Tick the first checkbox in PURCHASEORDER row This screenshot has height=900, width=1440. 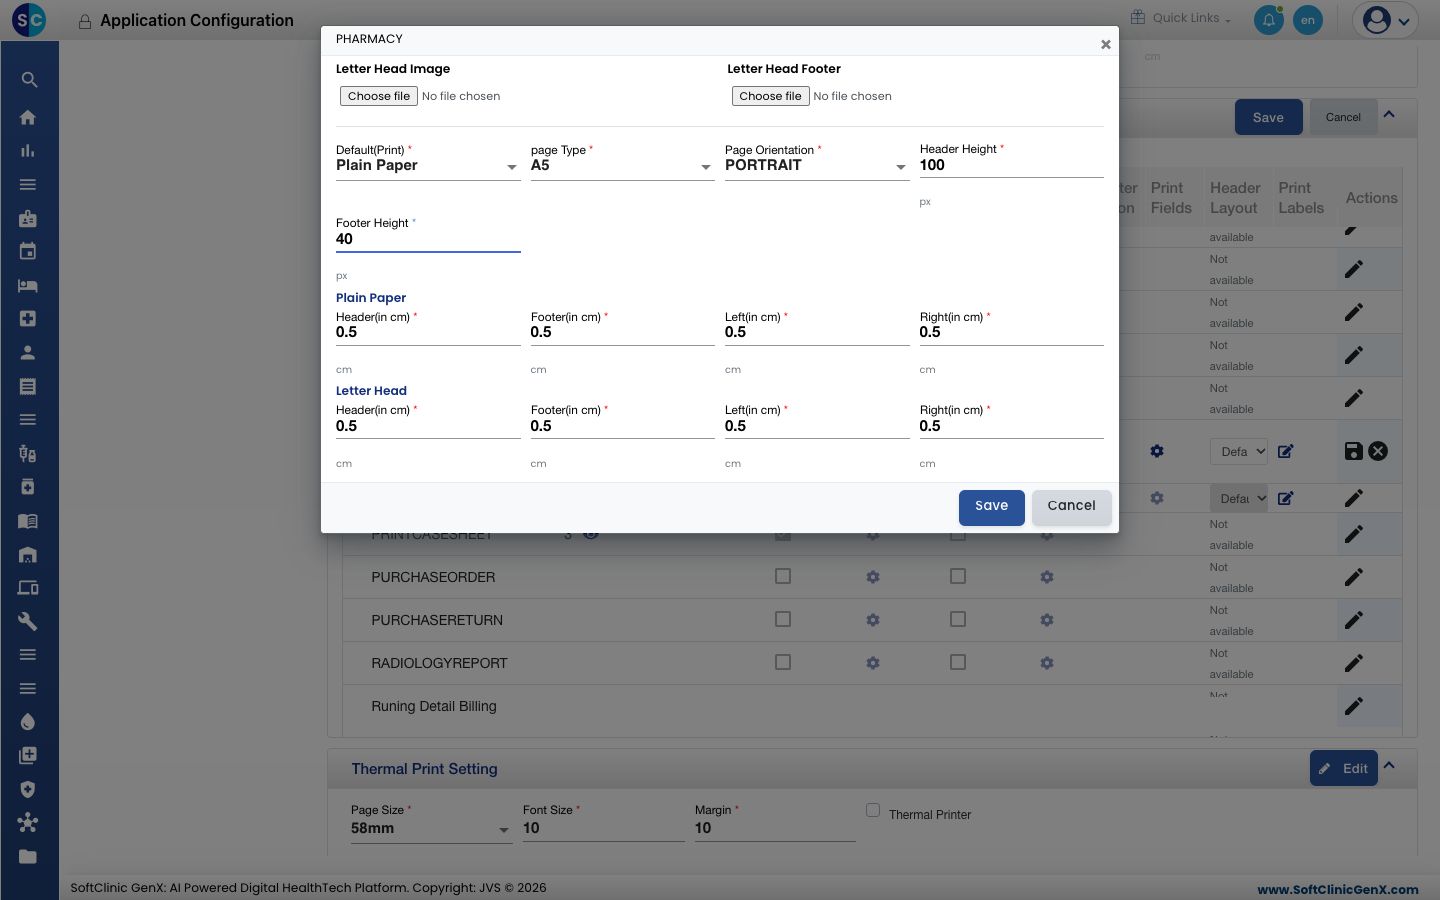783,576
